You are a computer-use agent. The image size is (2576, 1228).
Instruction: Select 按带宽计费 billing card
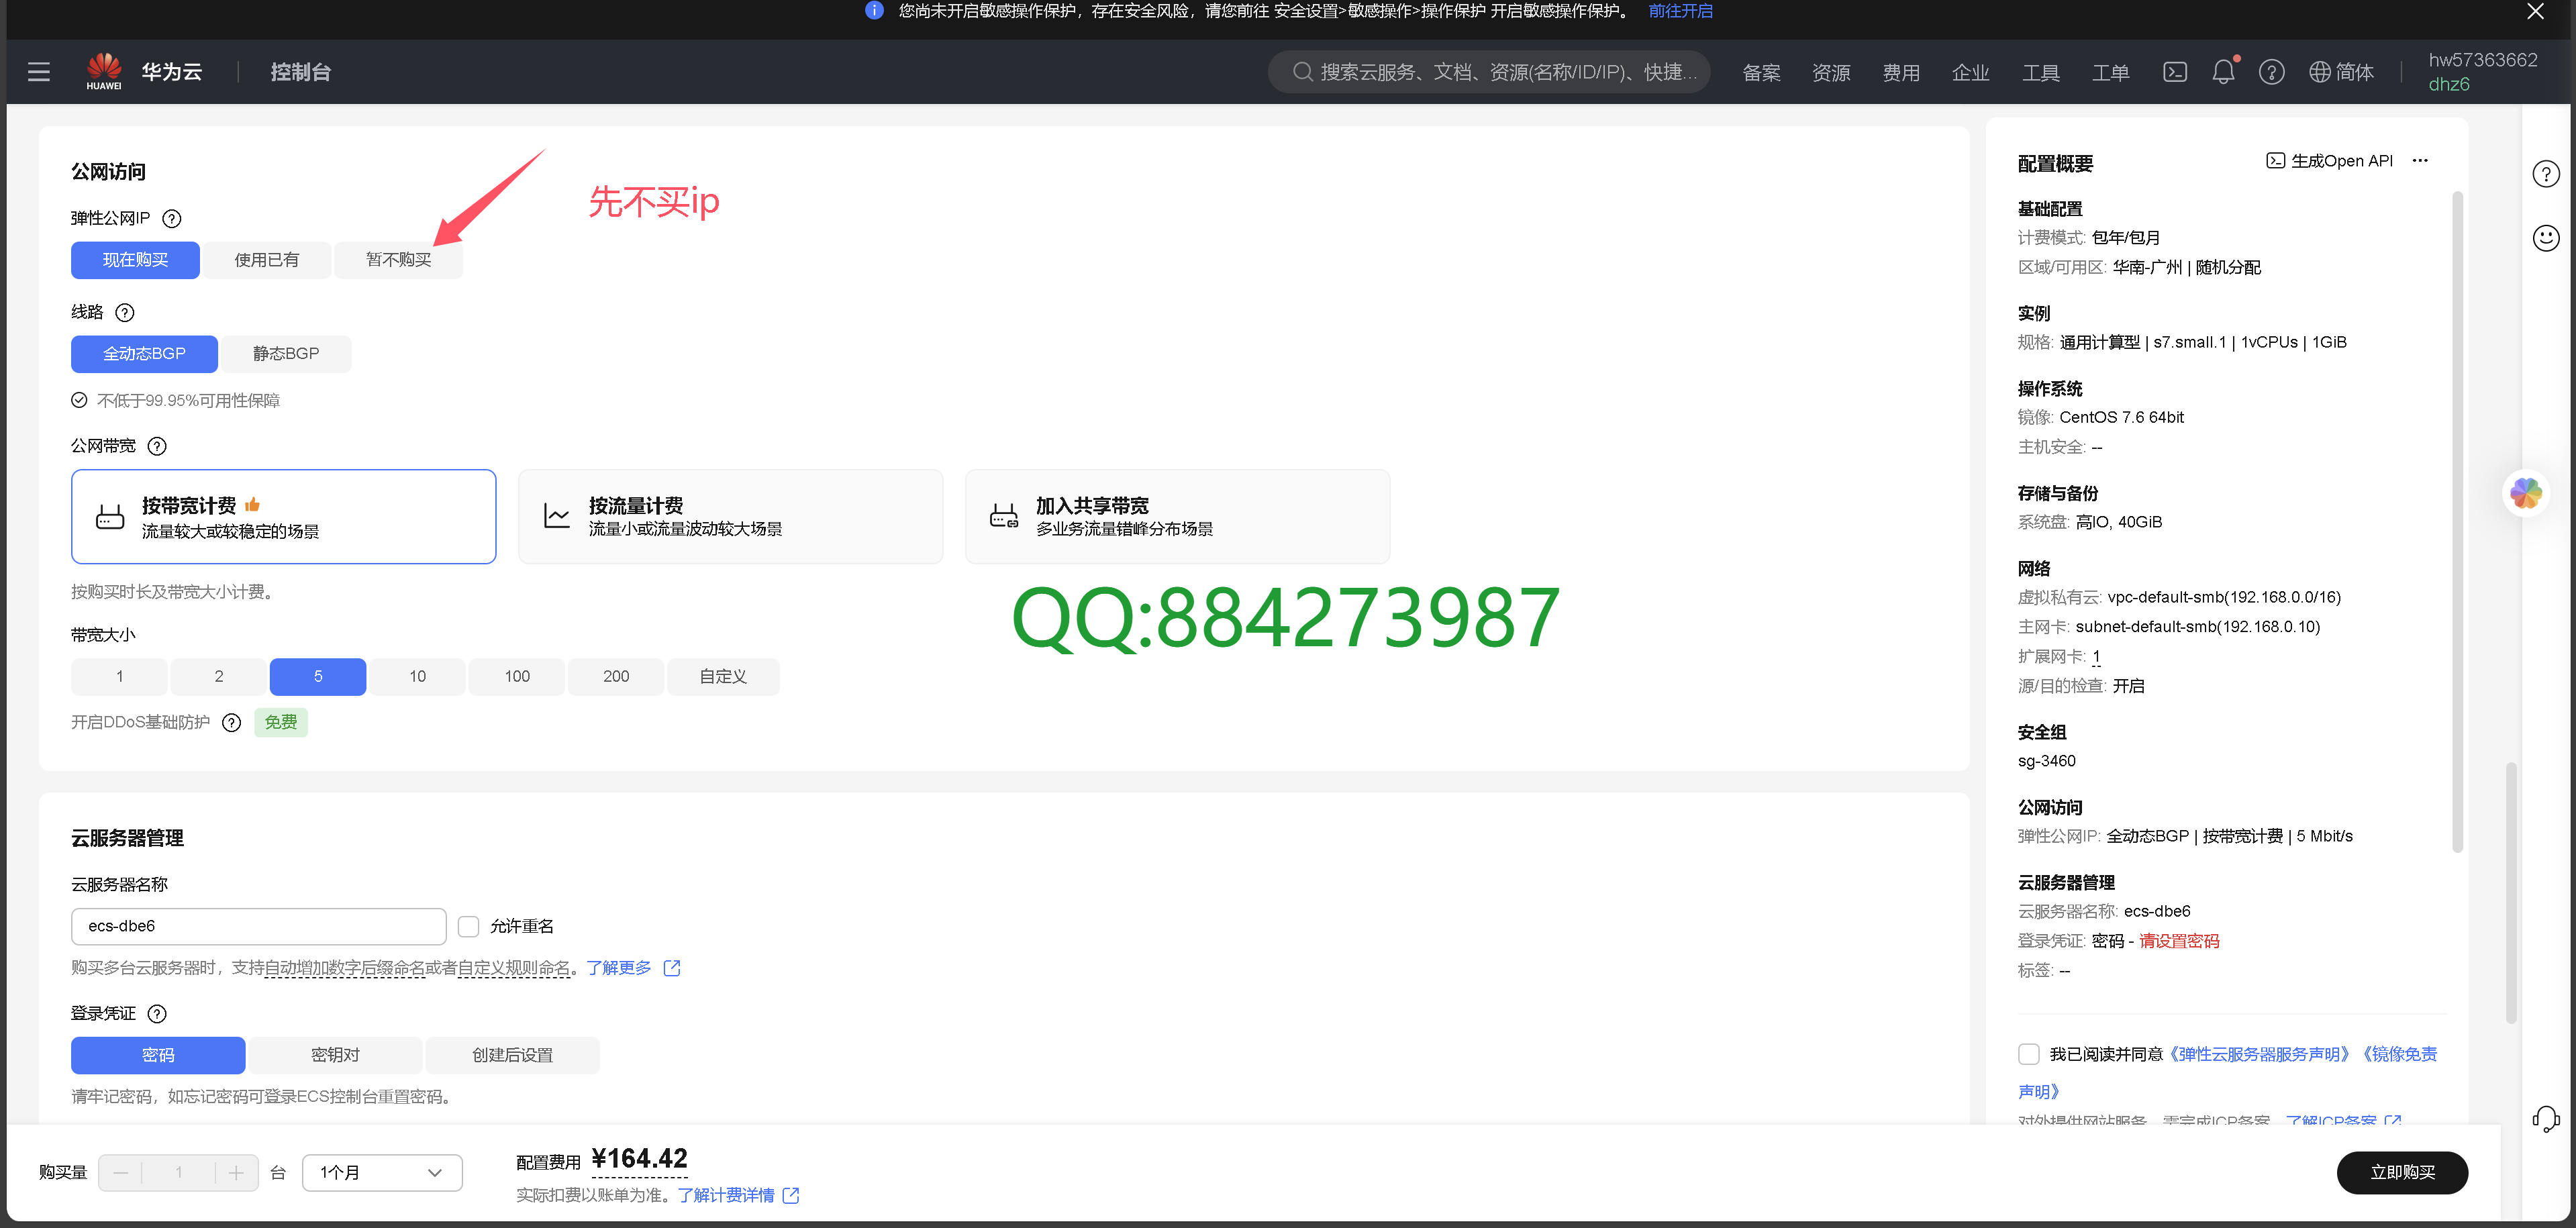point(284,517)
